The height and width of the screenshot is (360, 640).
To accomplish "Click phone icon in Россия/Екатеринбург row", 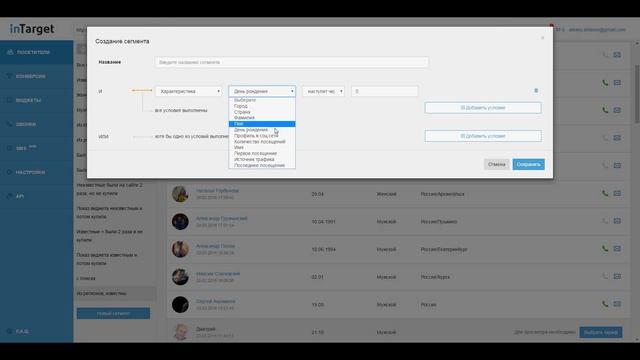I will [x=605, y=249].
